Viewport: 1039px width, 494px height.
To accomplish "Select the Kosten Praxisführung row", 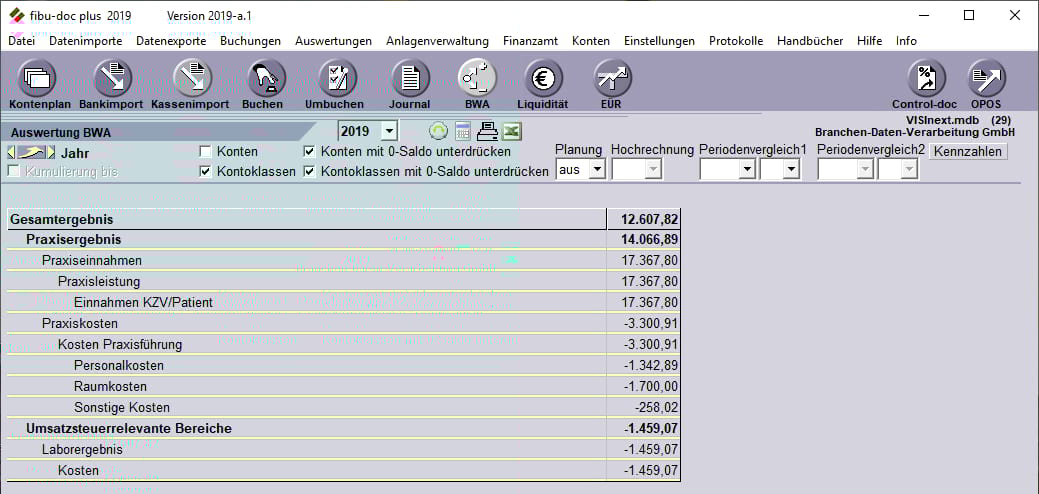I will (343, 344).
